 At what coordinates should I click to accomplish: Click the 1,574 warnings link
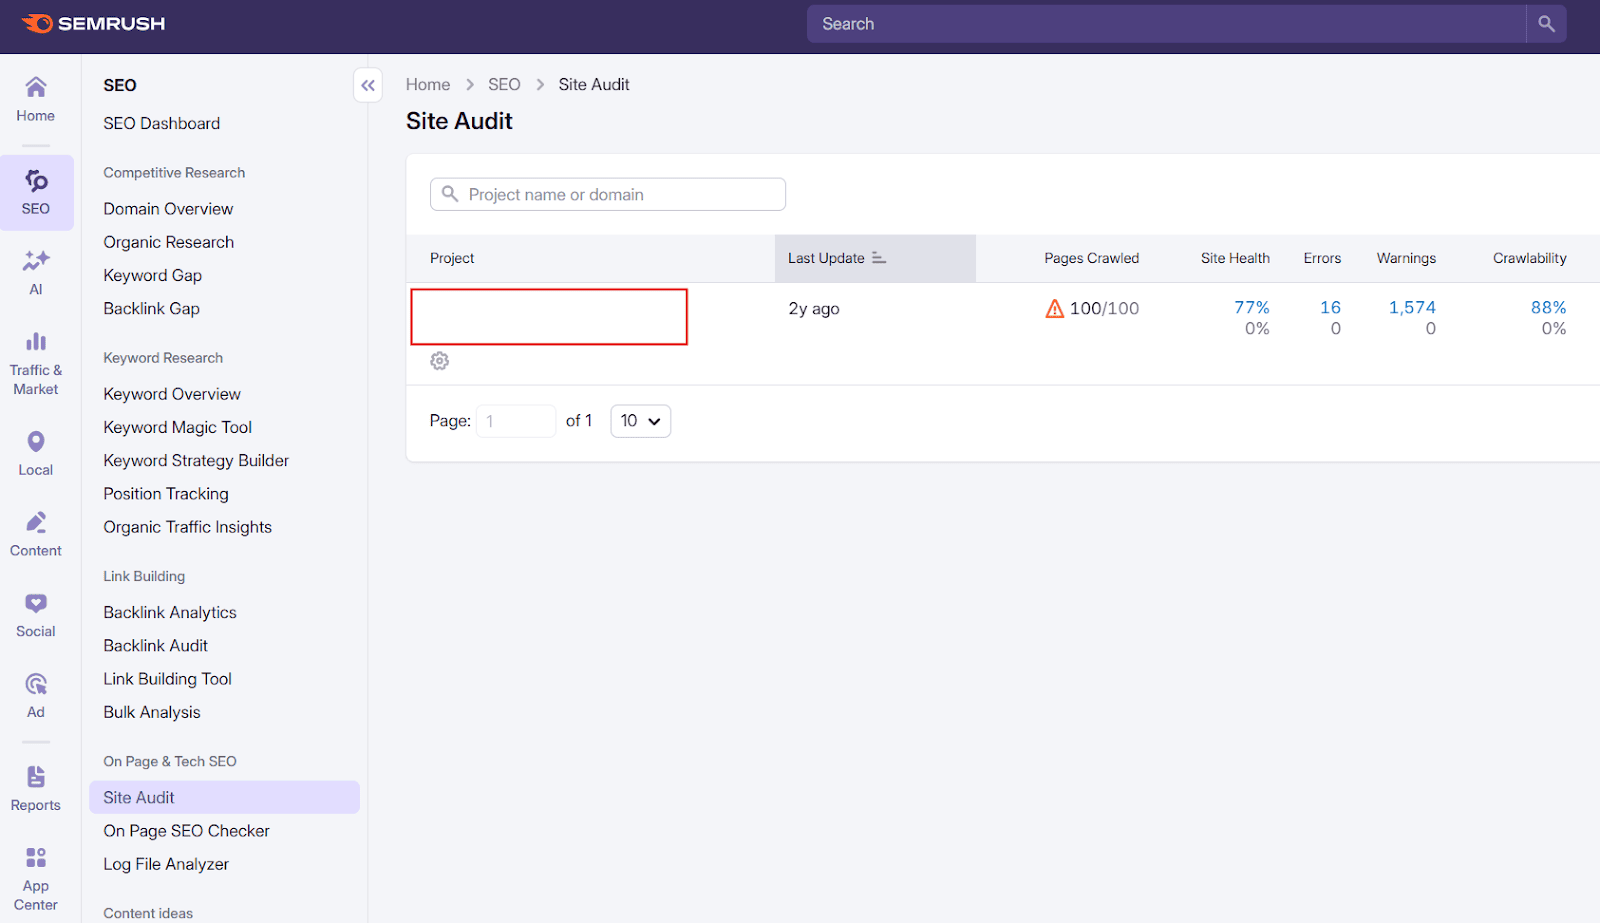pyautogui.click(x=1411, y=307)
